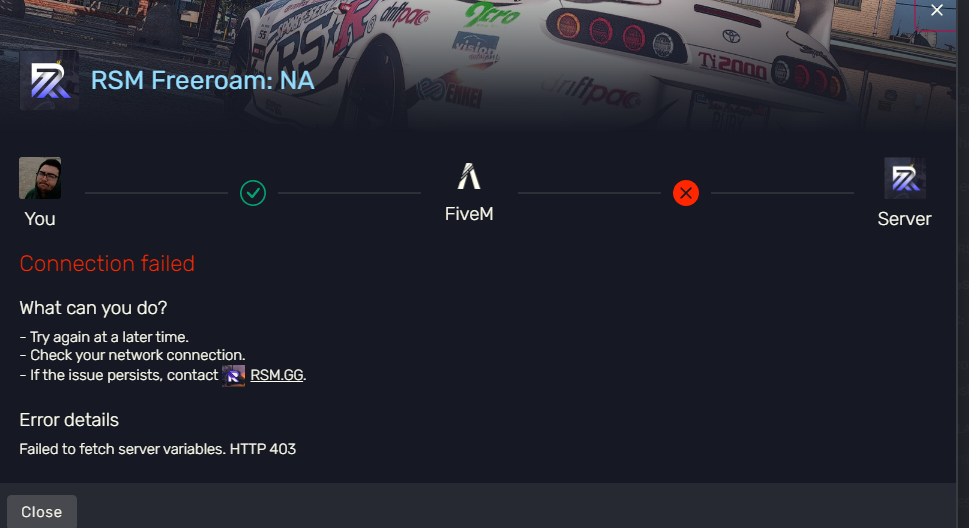This screenshot has height=528, width=969.
Task: Click the RSM server logo beside title
Action: click(49, 80)
